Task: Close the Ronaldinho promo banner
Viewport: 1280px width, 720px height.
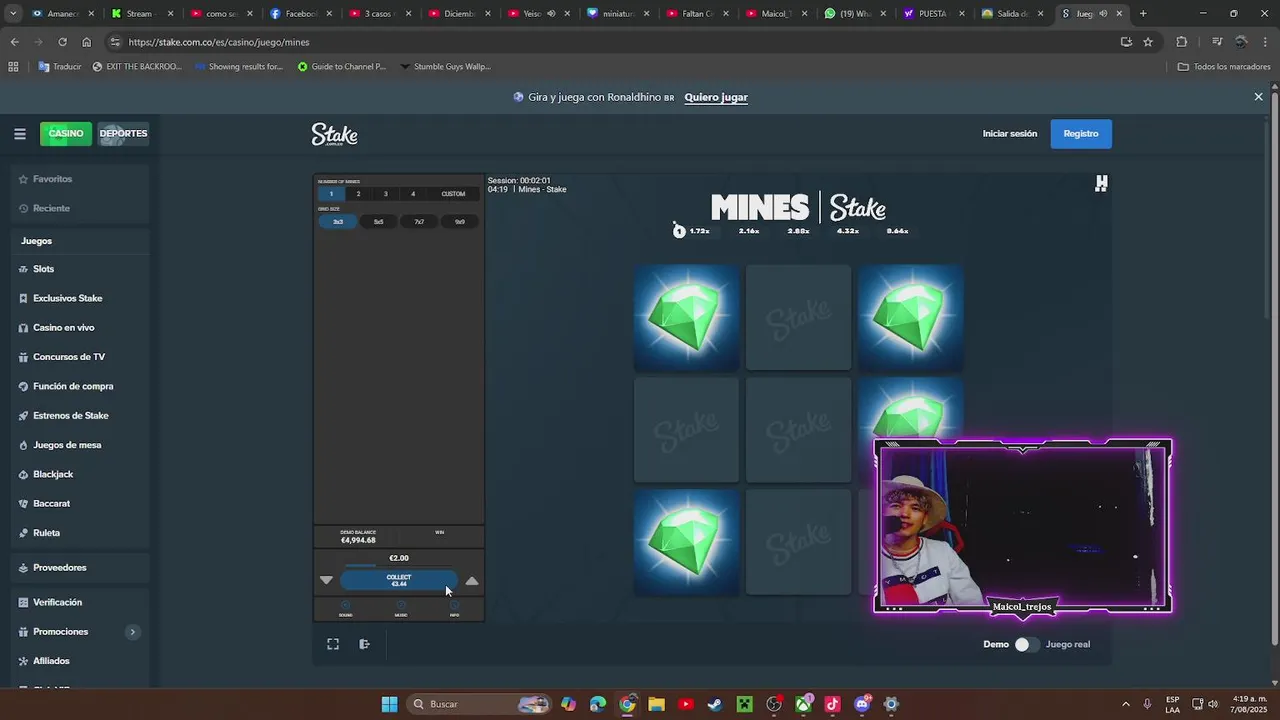Action: point(1258,97)
